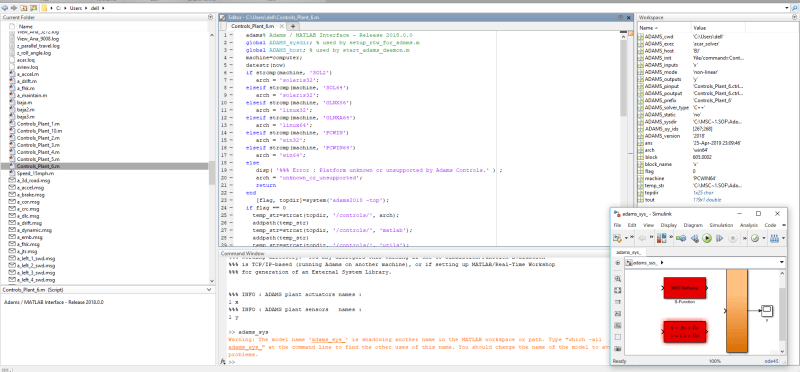Click the Simulink new model icon
The image size is (800, 372).
(x=617, y=238)
